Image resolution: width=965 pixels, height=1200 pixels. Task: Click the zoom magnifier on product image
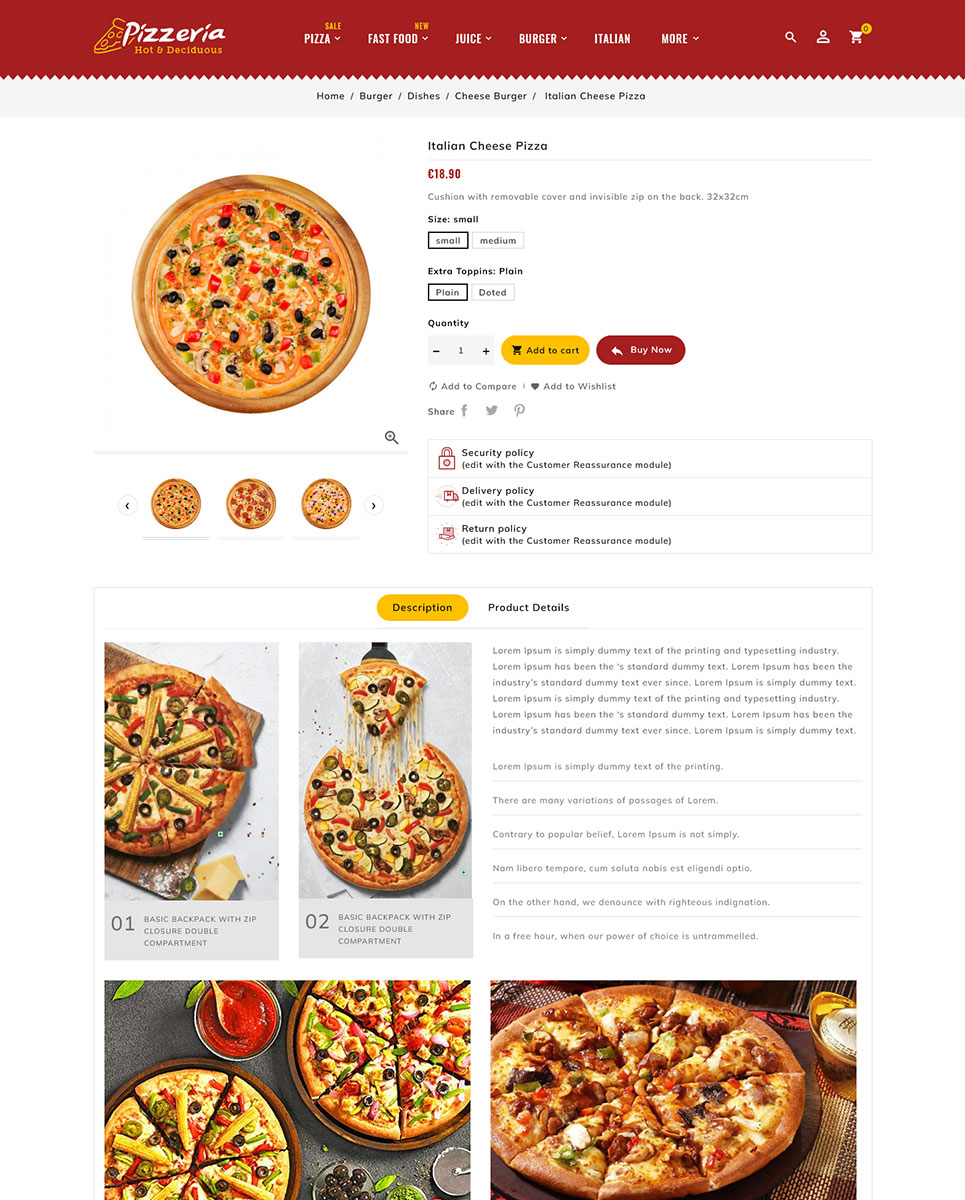click(391, 438)
